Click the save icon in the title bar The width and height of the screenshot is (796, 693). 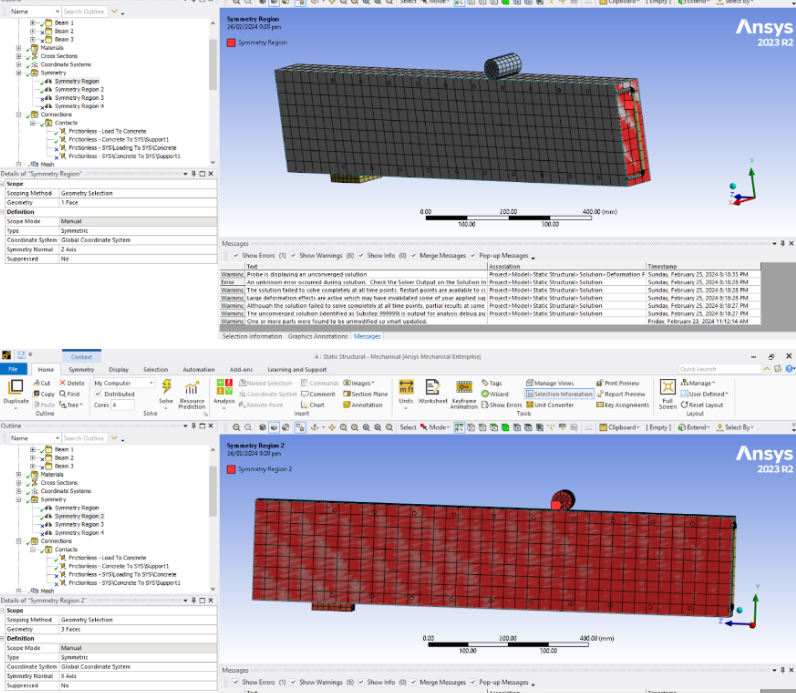(x=21, y=355)
